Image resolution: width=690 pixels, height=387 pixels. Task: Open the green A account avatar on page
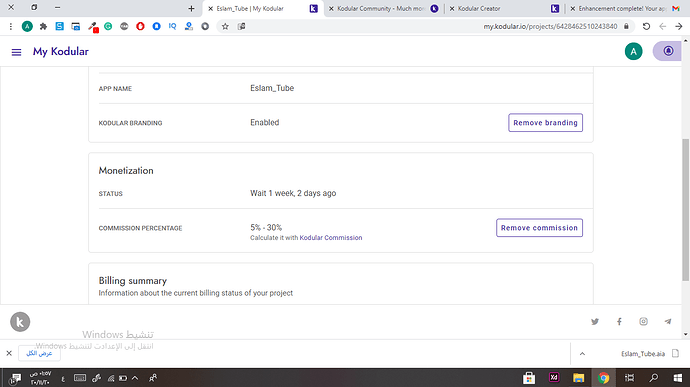click(633, 52)
